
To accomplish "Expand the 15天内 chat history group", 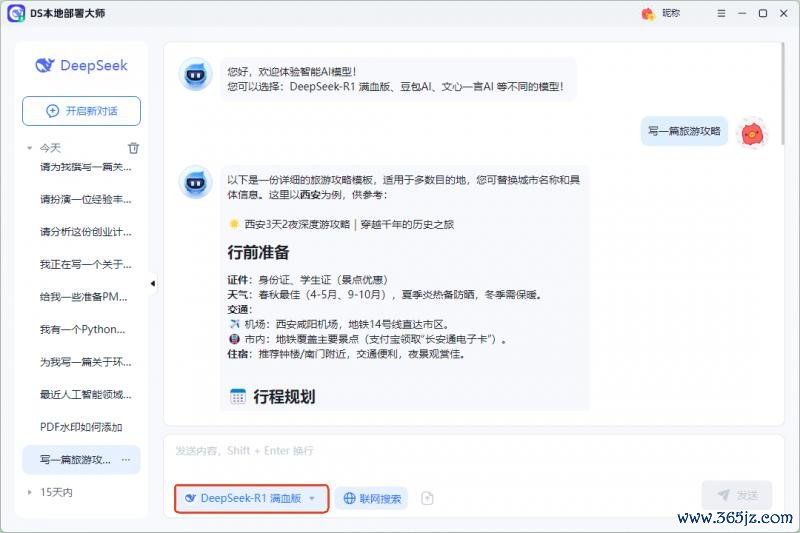I will pos(30,492).
